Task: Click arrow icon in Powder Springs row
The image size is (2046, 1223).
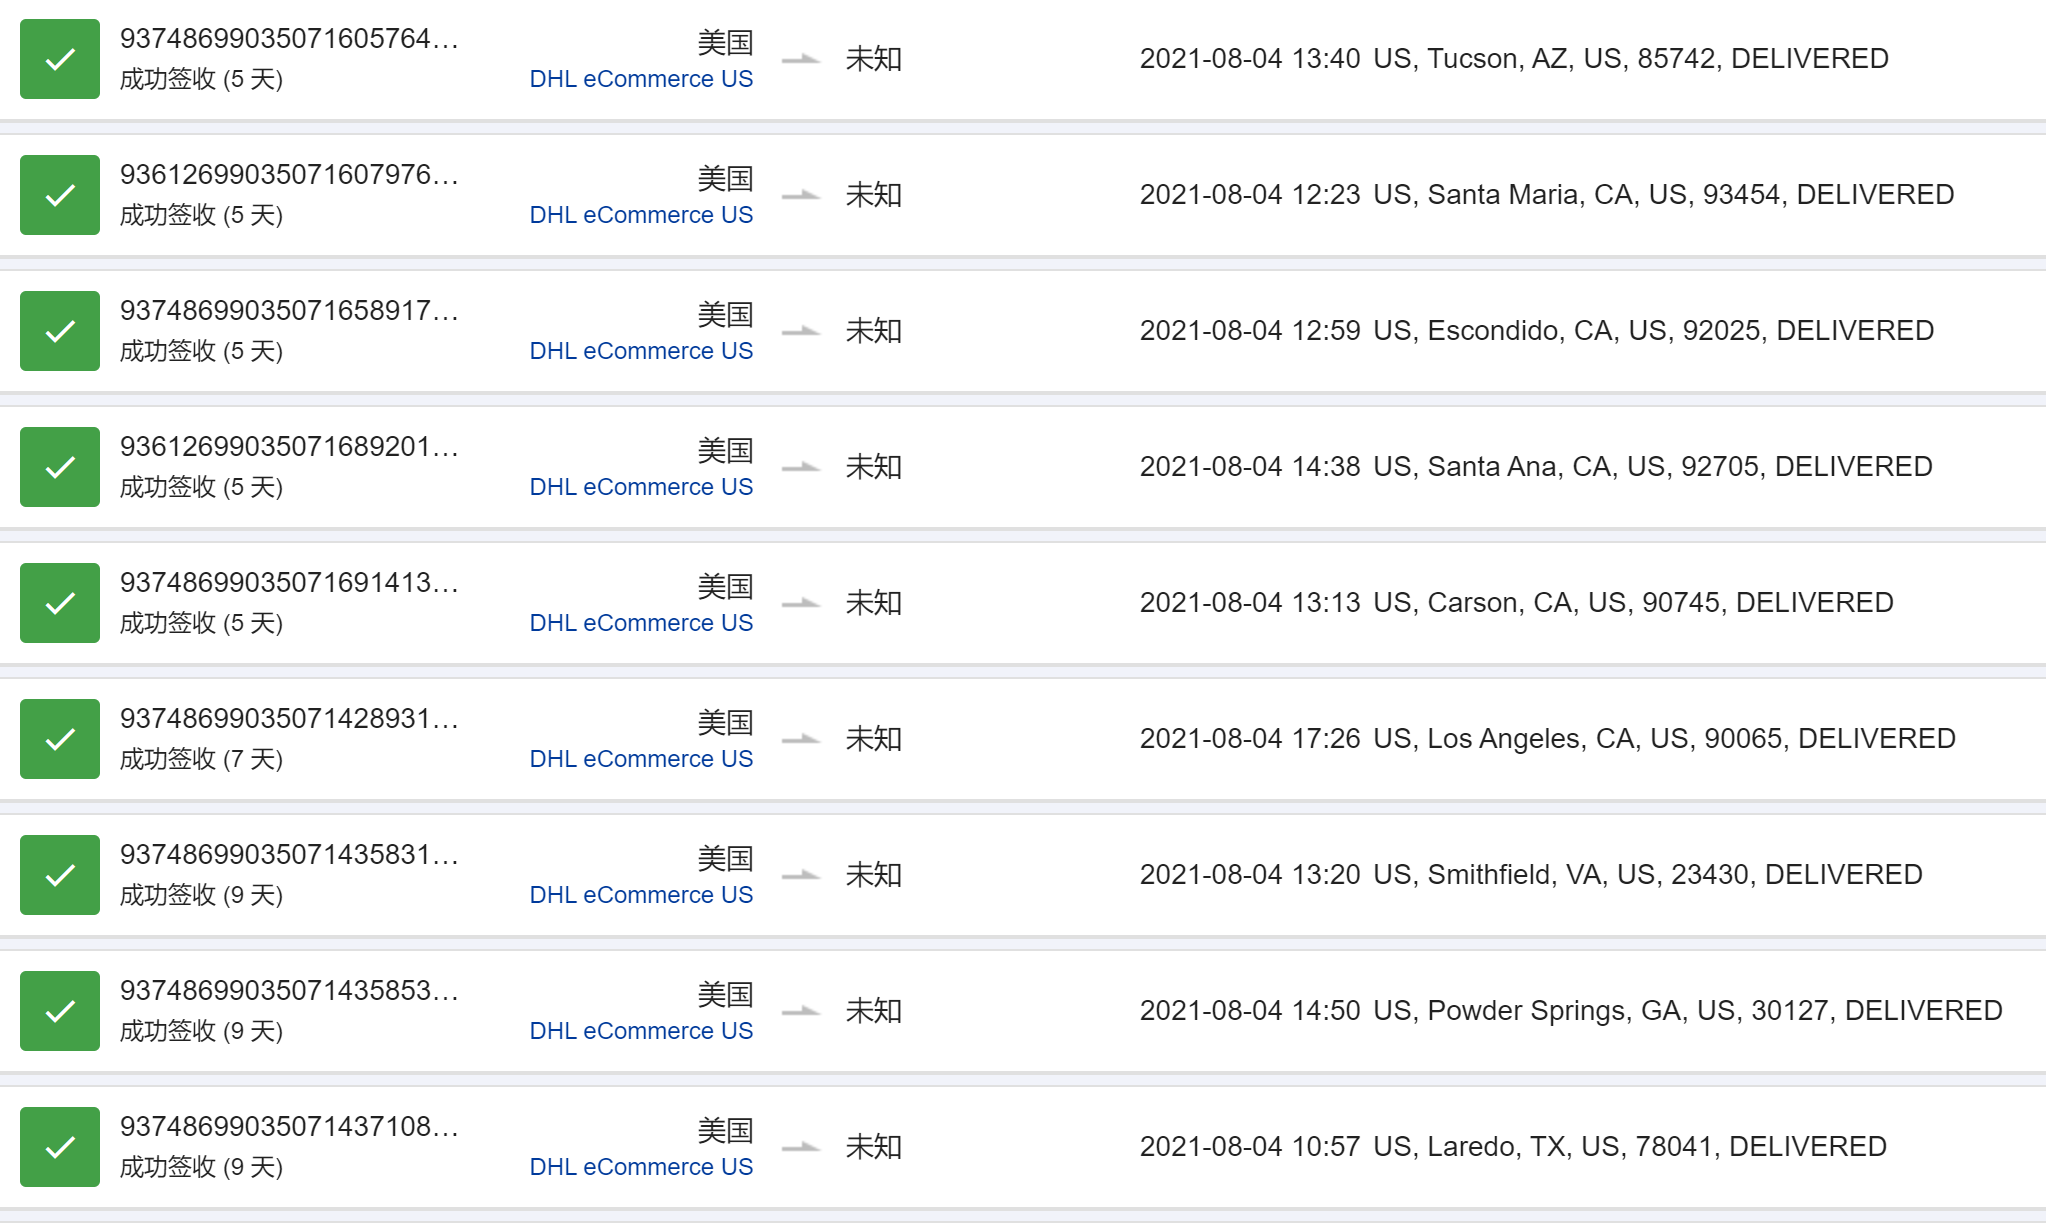Action: [x=800, y=1011]
